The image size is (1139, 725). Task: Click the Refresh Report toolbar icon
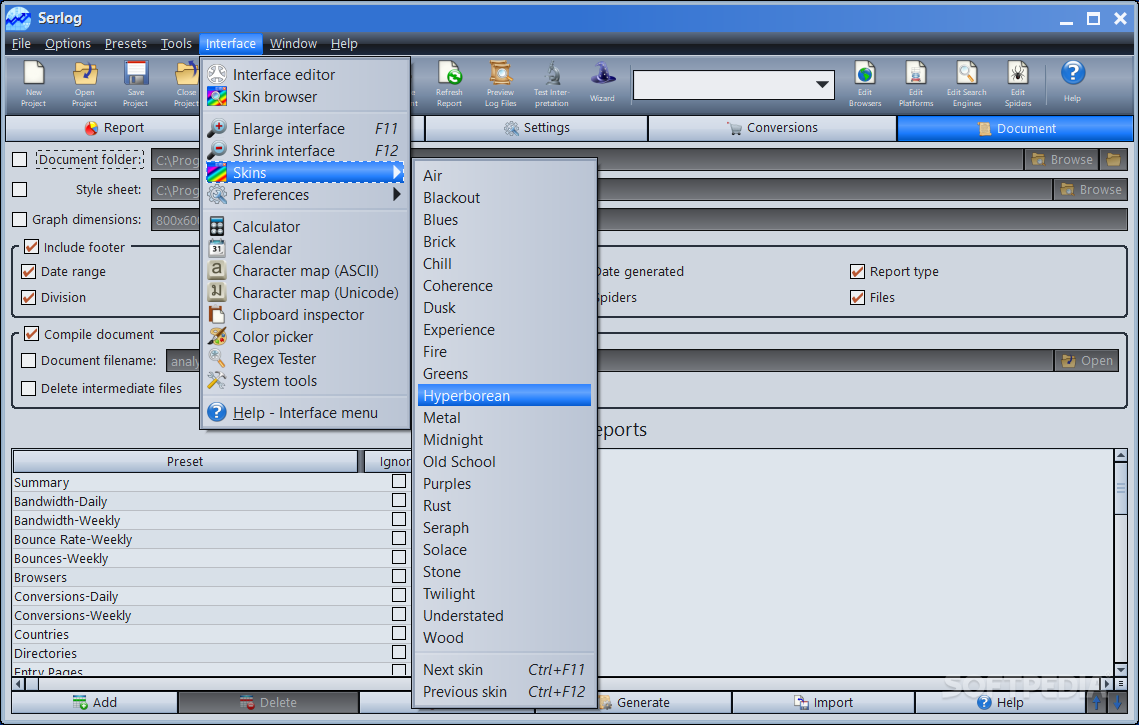click(x=449, y=83)
